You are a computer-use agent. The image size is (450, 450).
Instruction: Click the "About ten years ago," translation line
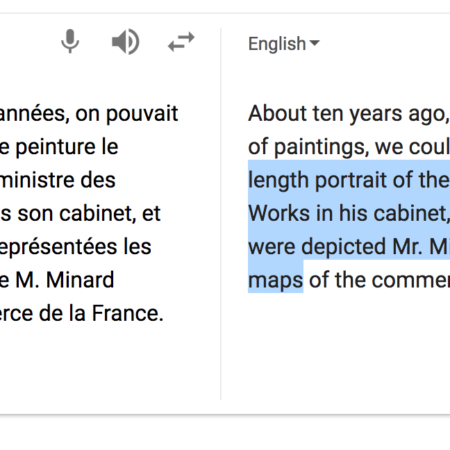[x=349, y=114]
